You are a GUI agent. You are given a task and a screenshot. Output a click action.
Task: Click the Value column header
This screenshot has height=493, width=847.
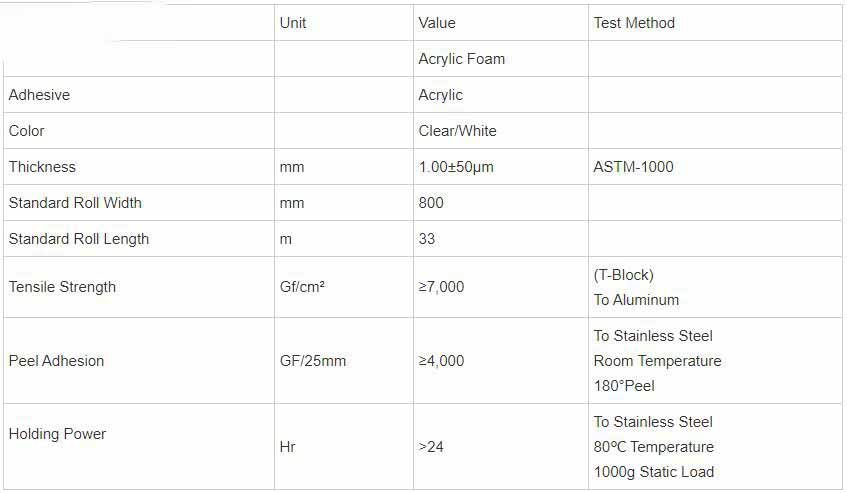pyautogui.click(x=436, y=23)
